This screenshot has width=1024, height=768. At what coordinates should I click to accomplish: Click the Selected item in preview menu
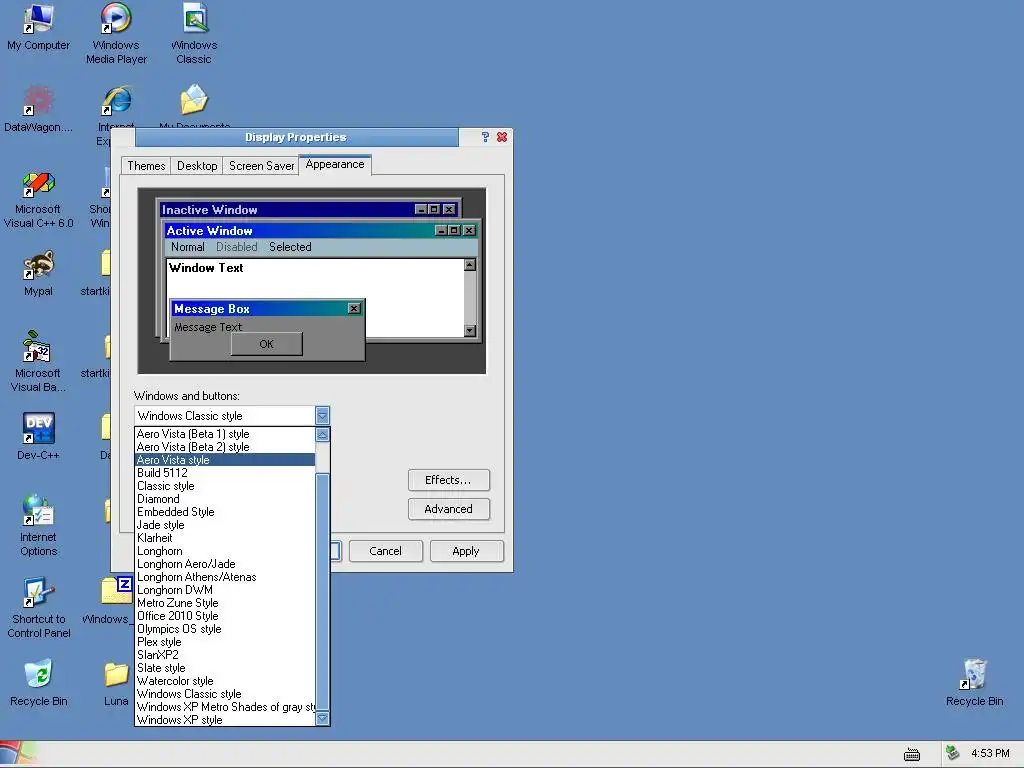coord(290,247)
